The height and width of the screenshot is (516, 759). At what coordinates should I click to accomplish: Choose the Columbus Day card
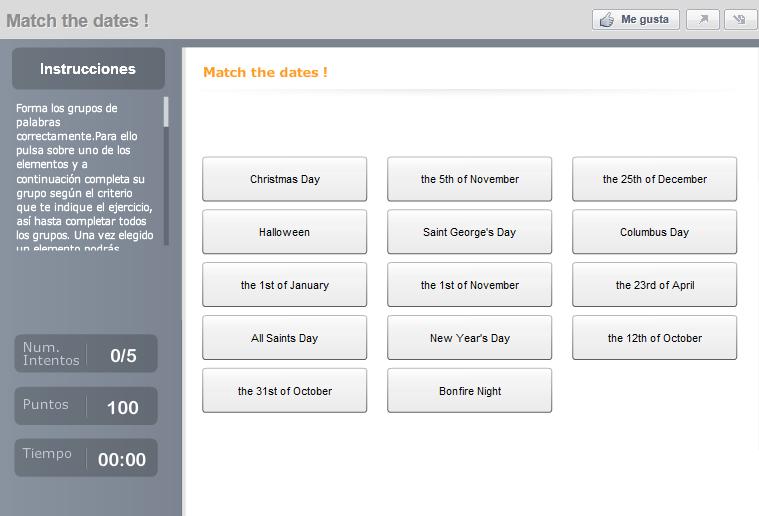click(654, 232)
